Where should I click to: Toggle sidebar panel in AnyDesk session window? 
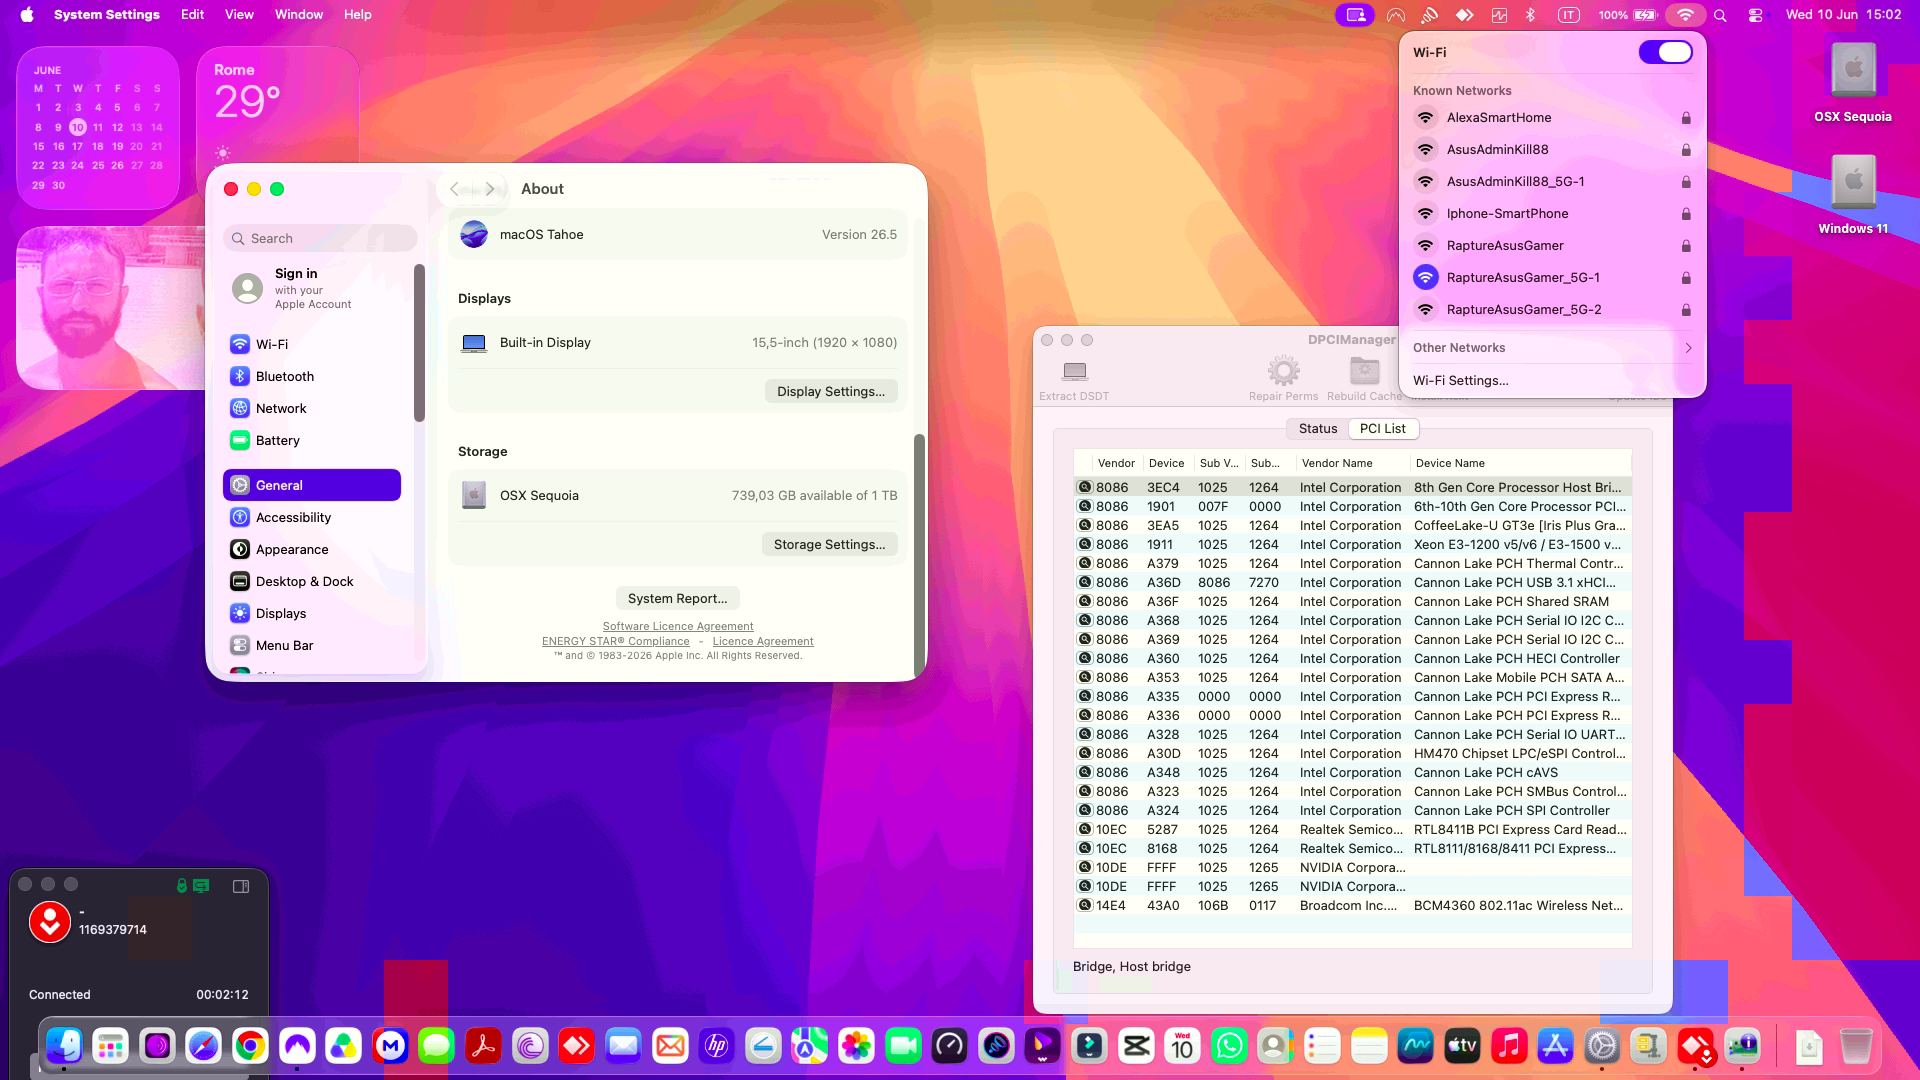tap(241, 886)
